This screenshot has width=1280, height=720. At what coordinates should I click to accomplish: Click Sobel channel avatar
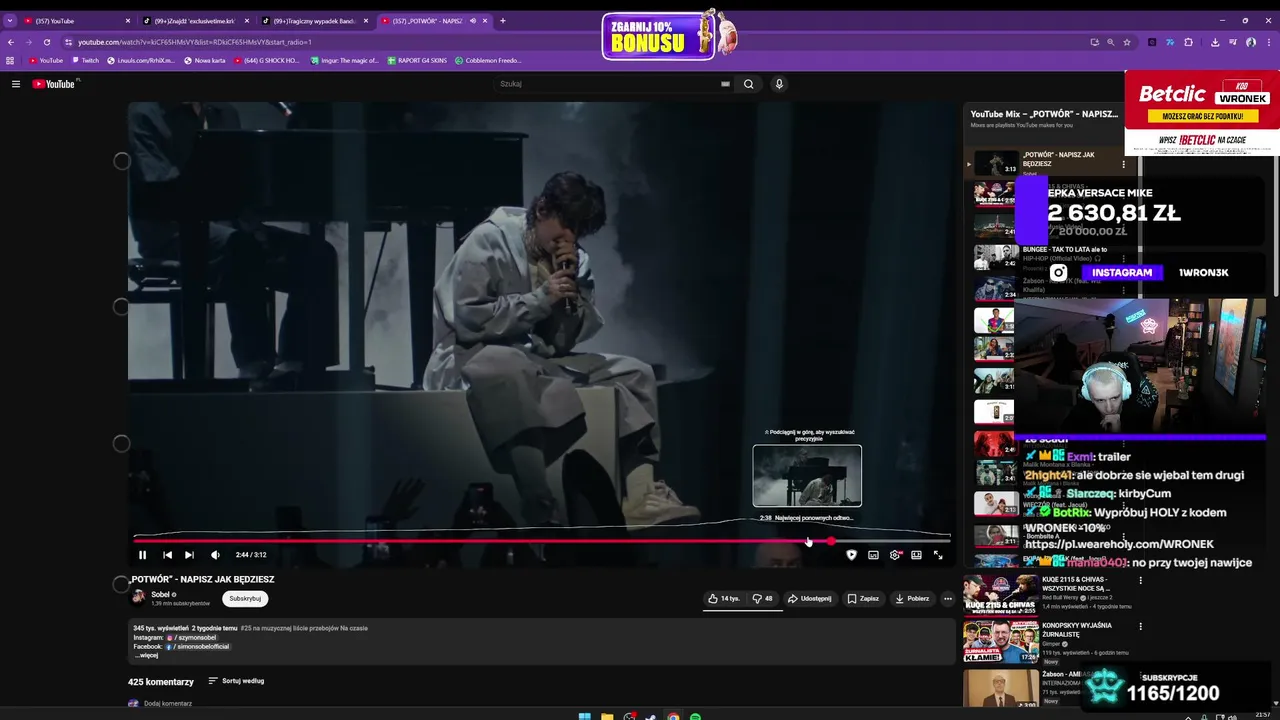[138, 598]
